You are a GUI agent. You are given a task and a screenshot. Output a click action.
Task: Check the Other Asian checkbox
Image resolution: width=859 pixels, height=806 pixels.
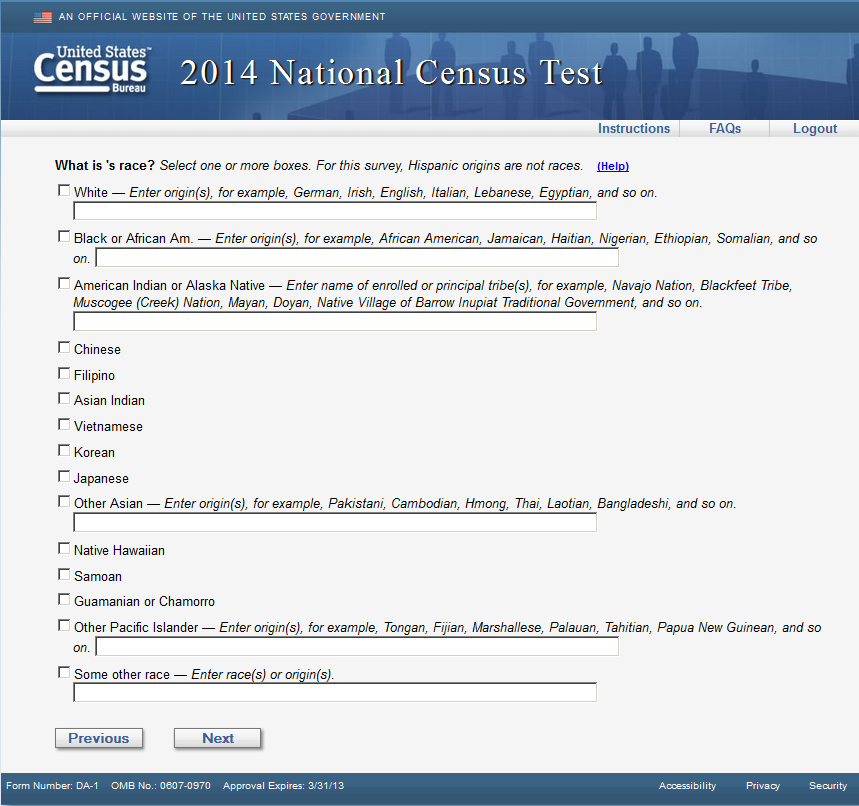tap(64, 502)
